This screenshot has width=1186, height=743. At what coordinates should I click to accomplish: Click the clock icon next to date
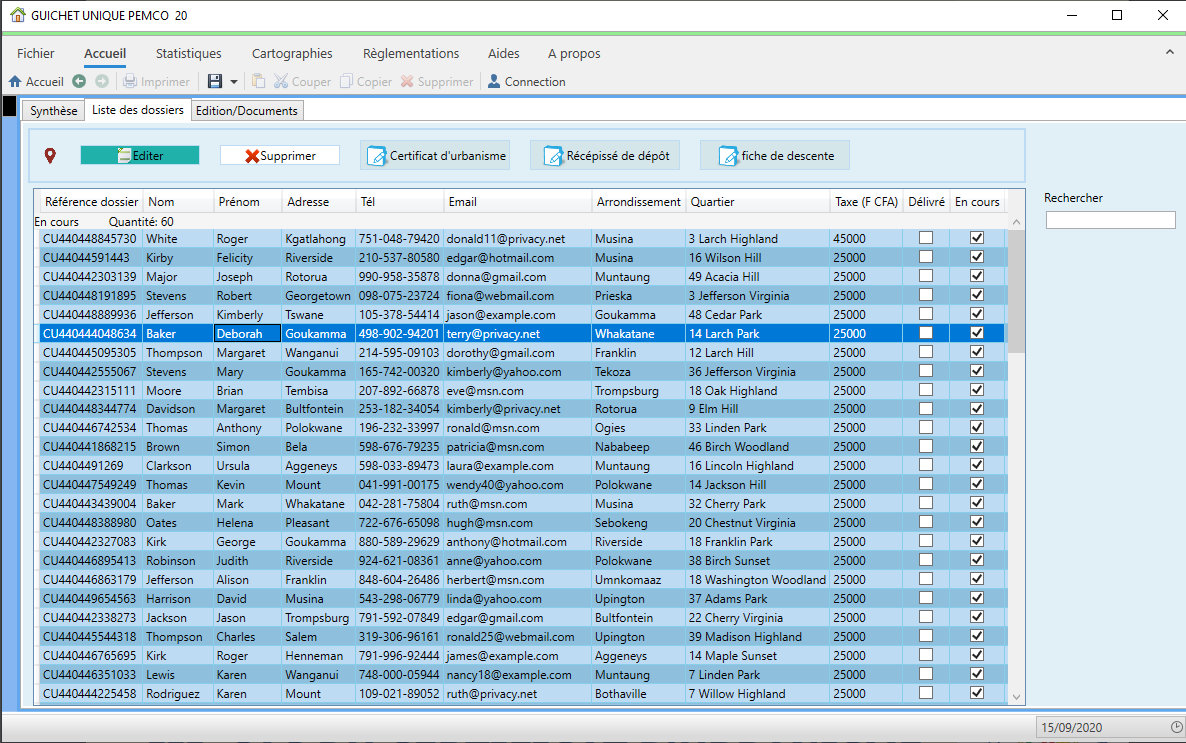1176,727
